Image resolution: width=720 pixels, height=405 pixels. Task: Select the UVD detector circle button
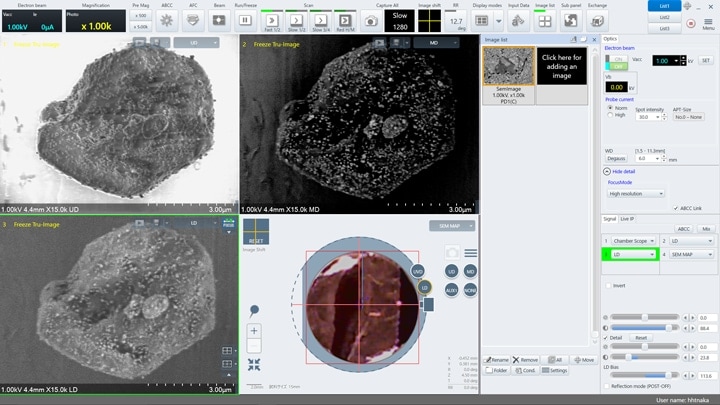pyautogui.click(x=417, y=271)
